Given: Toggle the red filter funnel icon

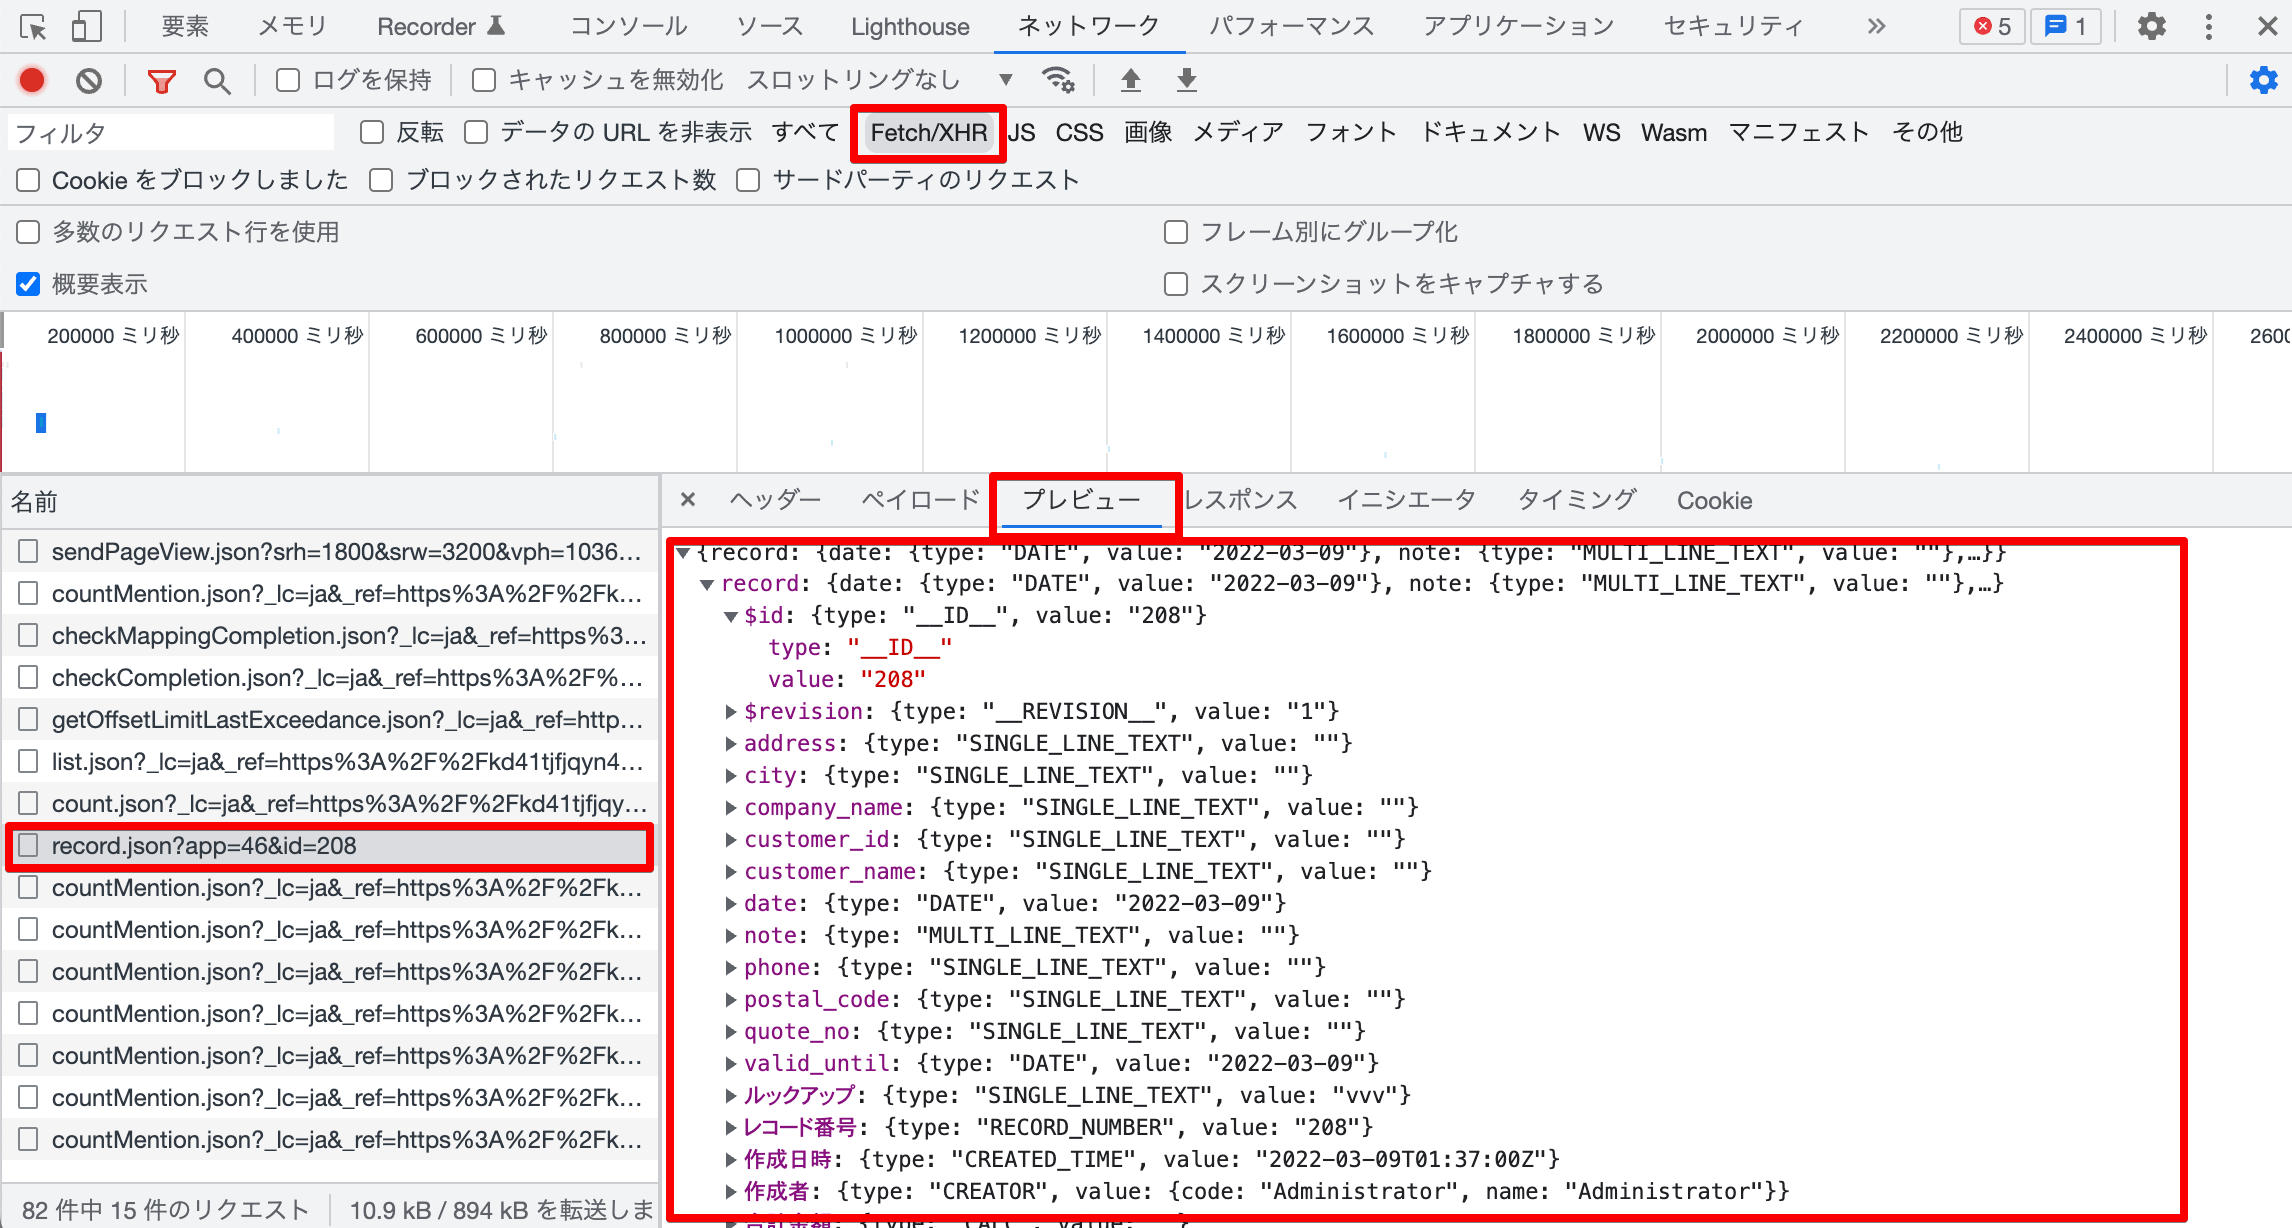Looking at the screenshot, I should [161, 80].
